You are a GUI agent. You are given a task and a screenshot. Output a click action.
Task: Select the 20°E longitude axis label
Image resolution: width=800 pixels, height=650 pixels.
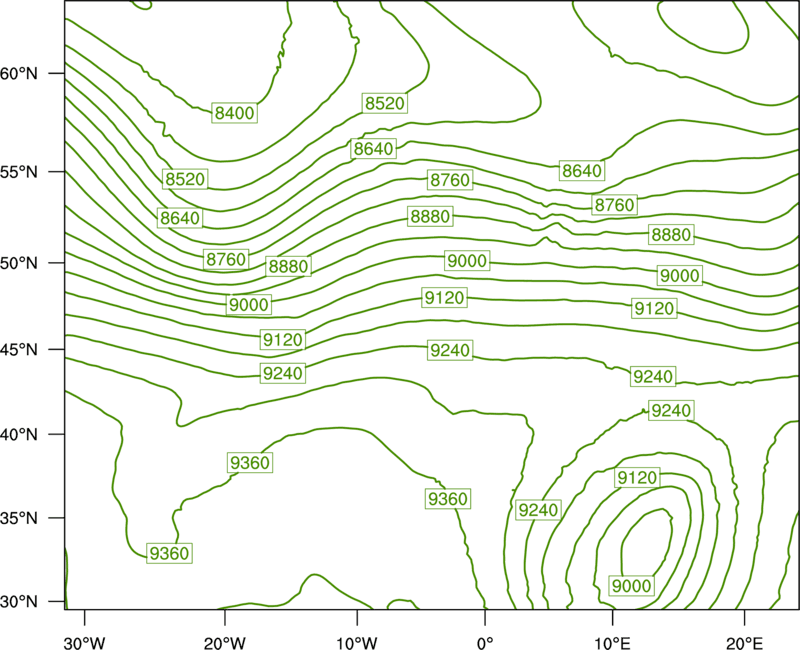pos(744,643)
